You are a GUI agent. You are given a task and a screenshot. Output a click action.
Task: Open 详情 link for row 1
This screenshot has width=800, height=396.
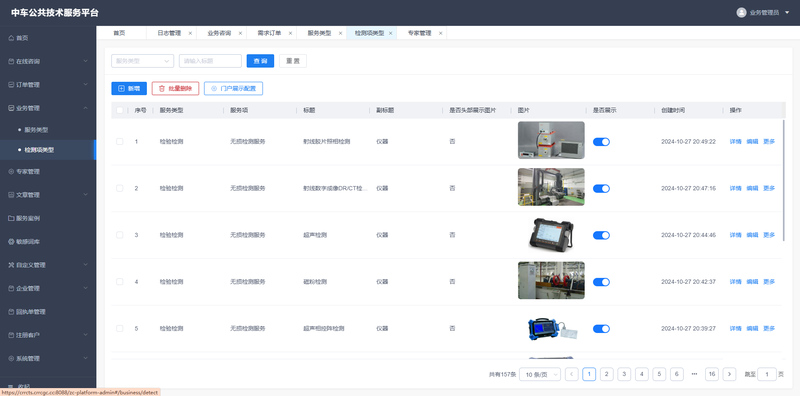click(x=735, y=141)
